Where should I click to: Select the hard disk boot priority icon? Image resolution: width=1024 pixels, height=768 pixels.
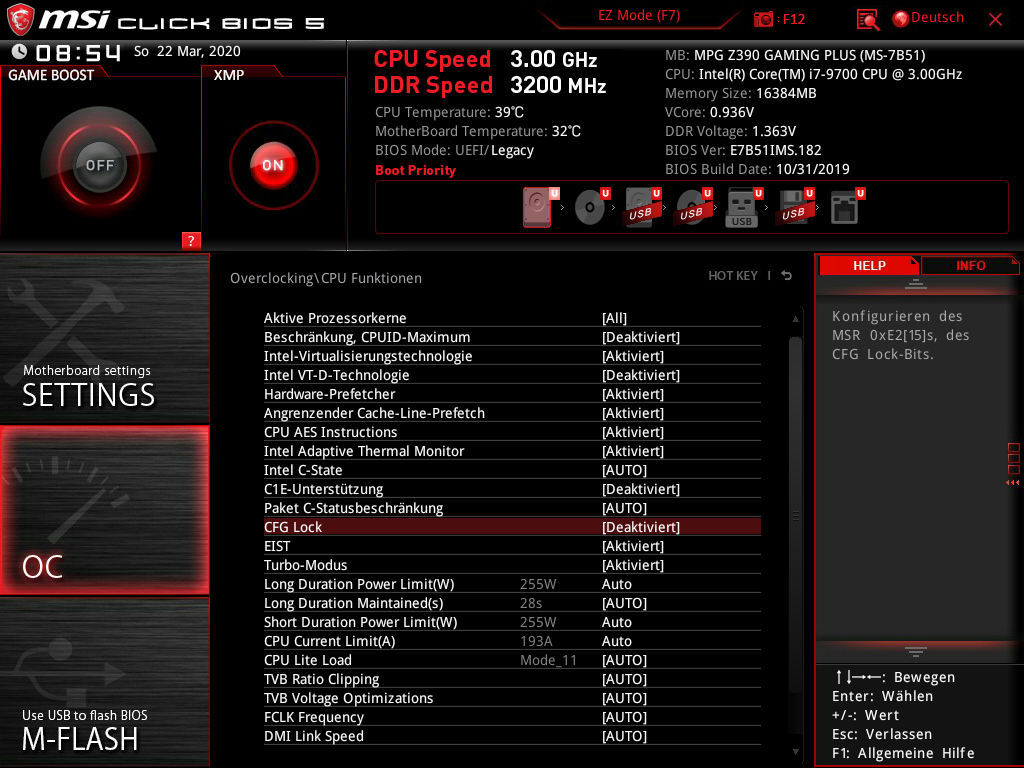pyautogui.click(x=538, y=207)
